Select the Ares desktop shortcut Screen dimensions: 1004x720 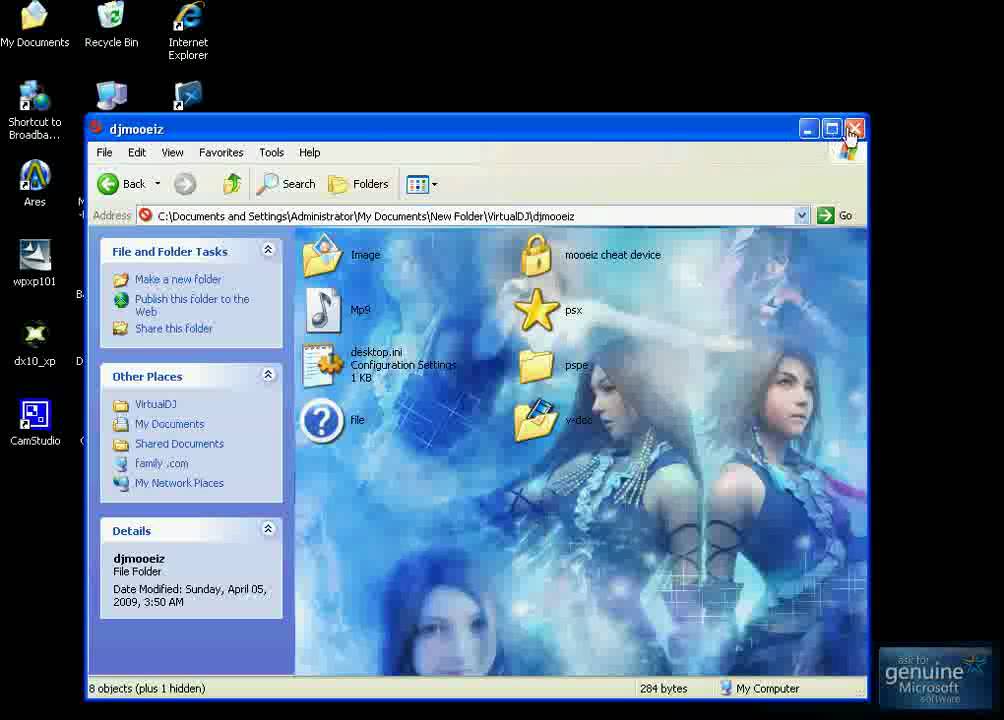[35, 184]
